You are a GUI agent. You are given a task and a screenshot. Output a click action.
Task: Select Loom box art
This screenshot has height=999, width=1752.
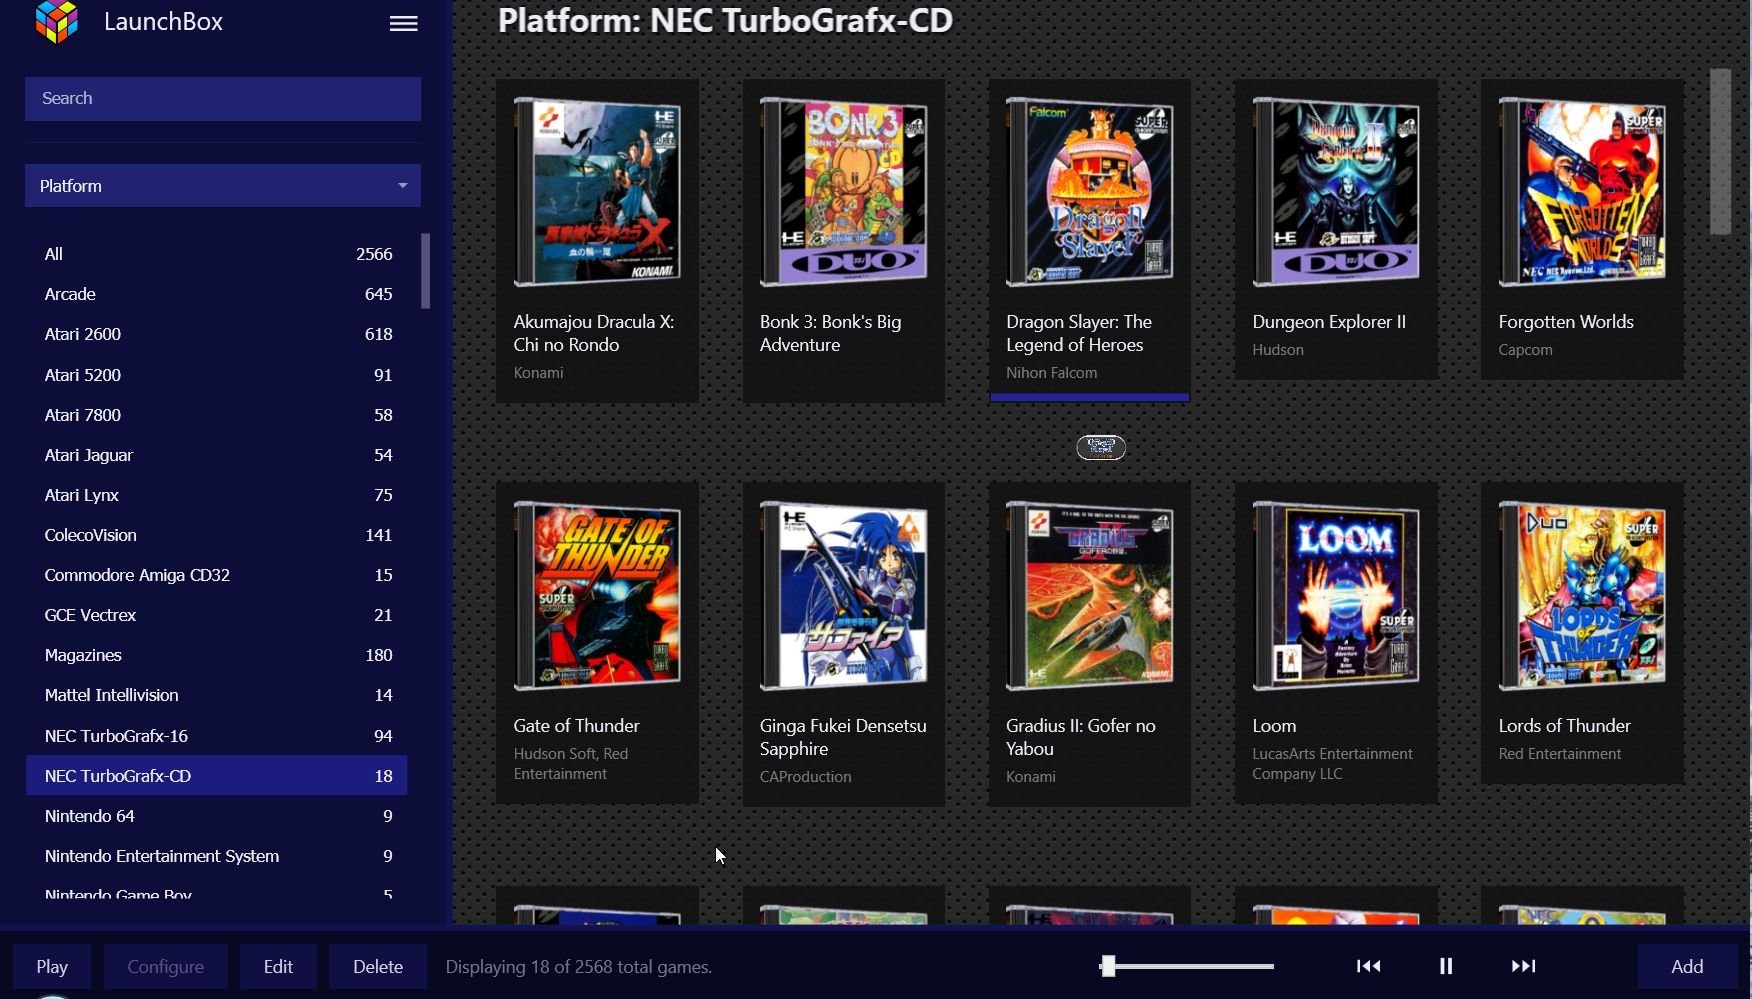pos(1335,596)
